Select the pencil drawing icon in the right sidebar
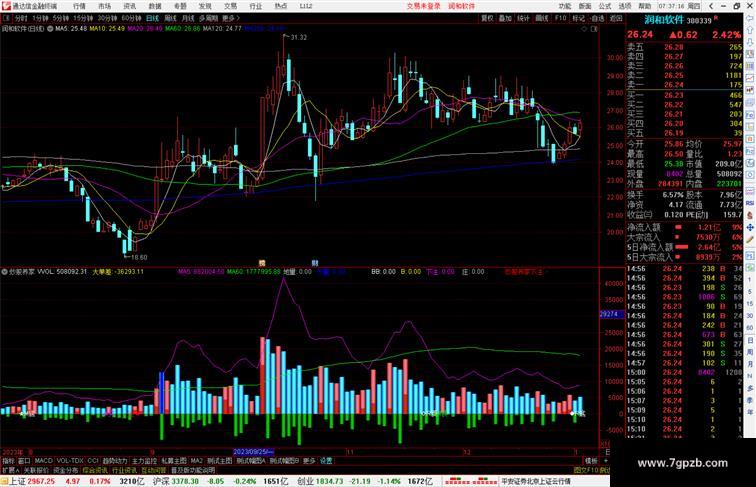756x487 pixels. pyautogui.click(x=750, y=240)
